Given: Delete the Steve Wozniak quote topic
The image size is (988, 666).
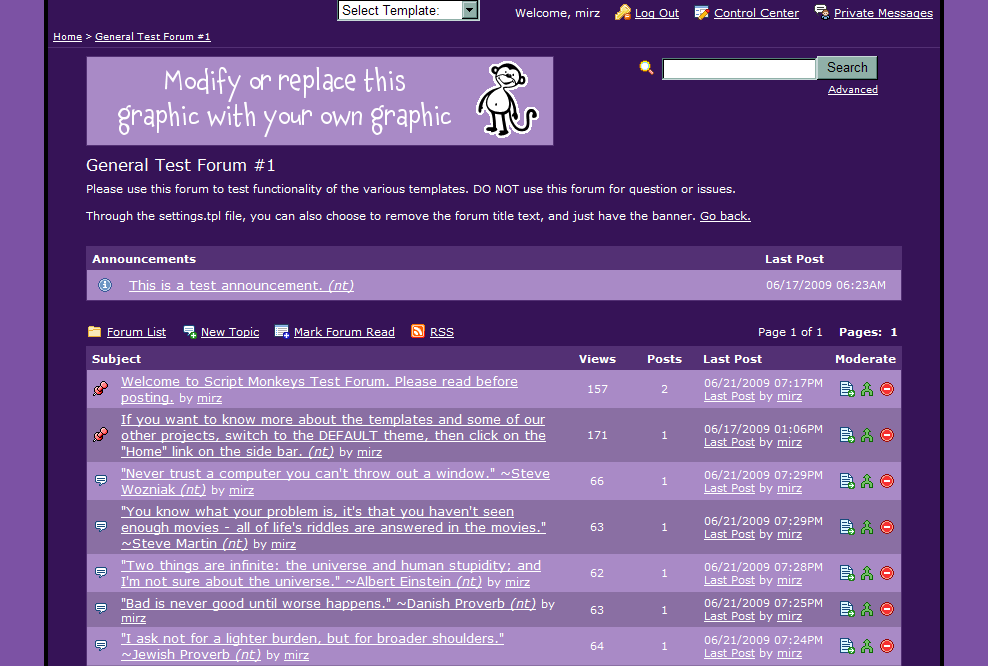Looking at the screenshot, I should click(887, 481).
